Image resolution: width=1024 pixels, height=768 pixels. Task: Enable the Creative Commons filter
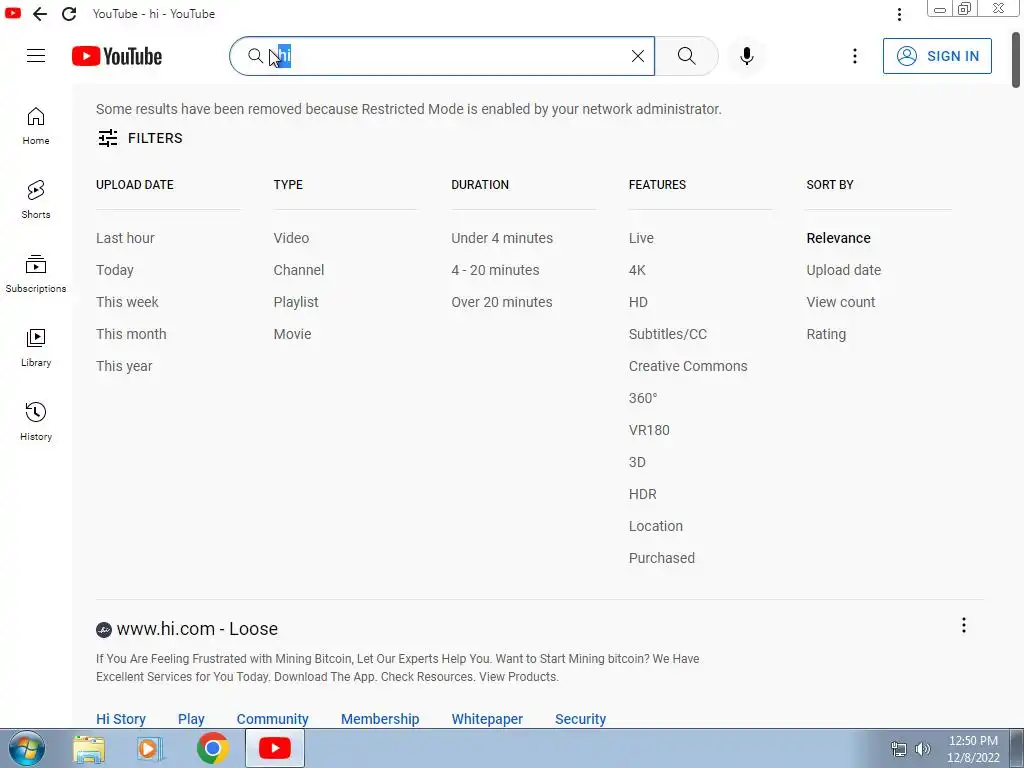[x=688, y=366]
